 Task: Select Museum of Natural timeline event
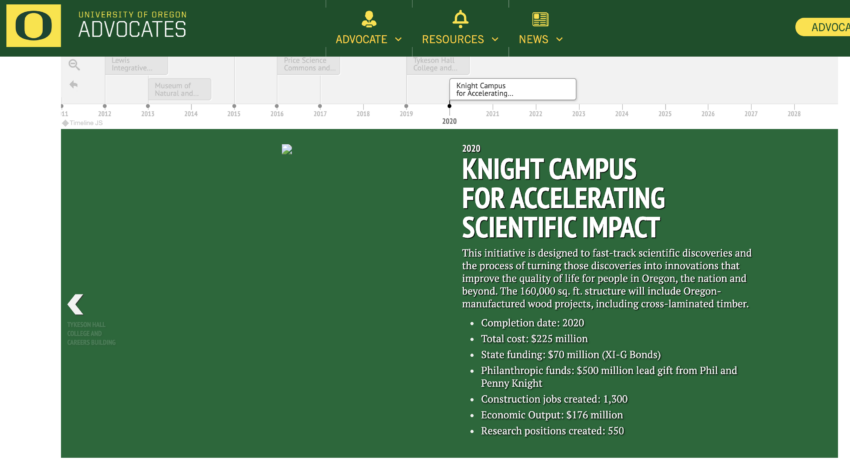tap(179, 89)
